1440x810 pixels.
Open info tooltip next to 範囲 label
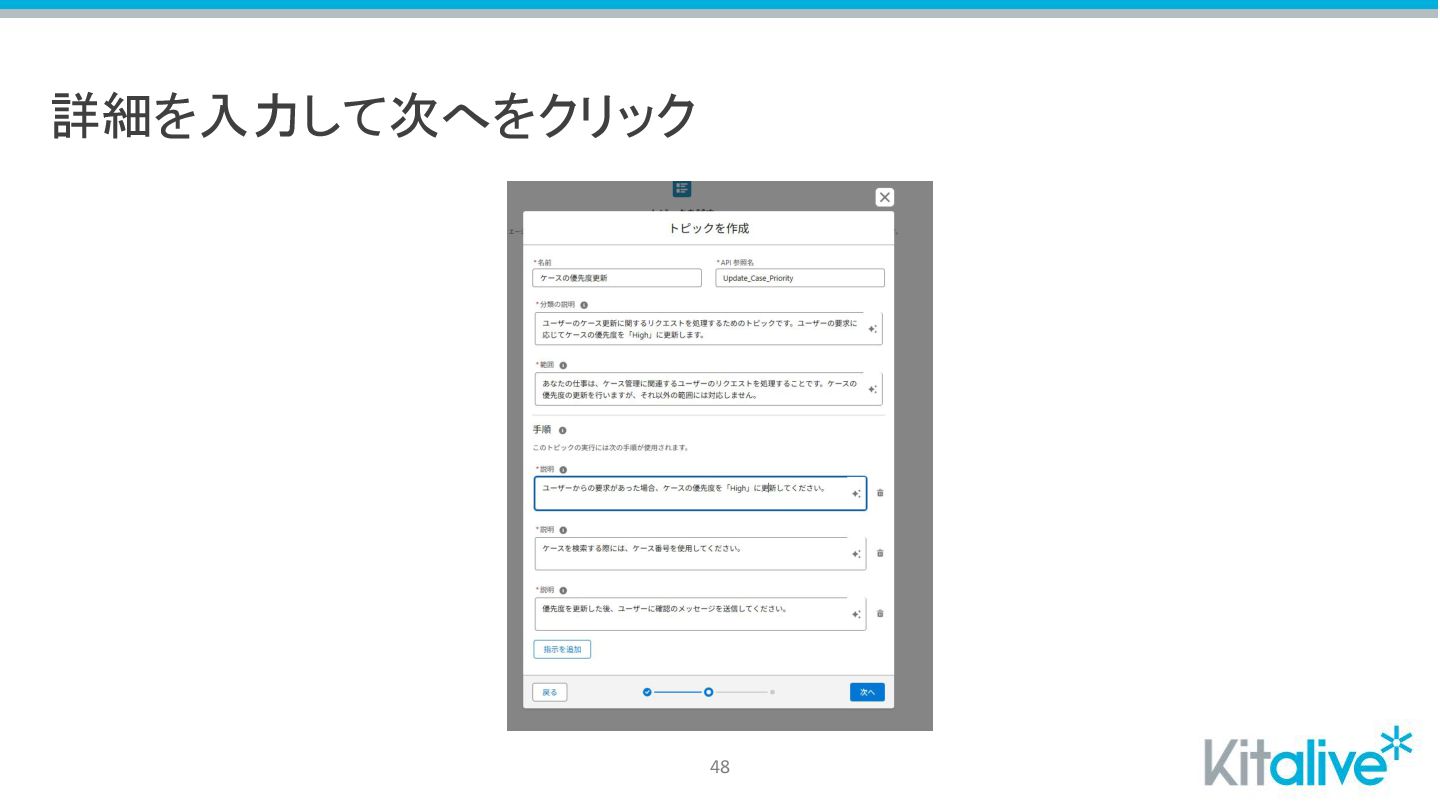coord(563,365)
